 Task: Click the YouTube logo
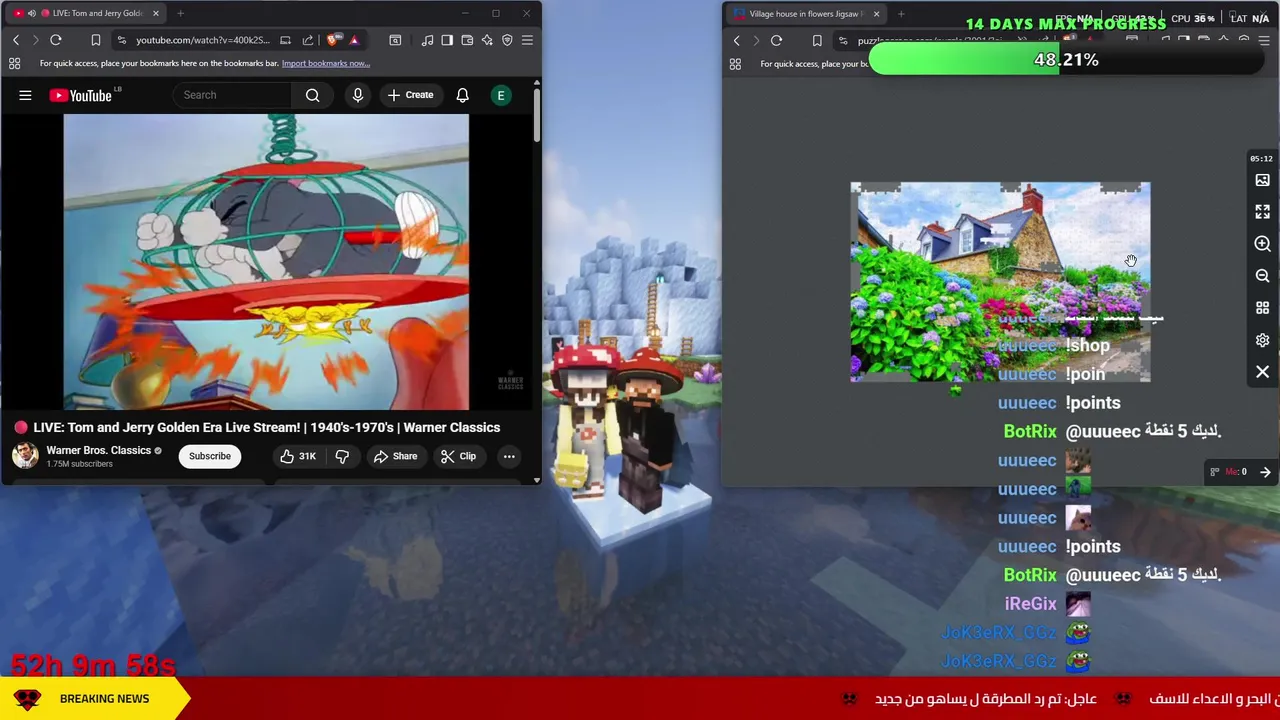click(x=80, y=95)
